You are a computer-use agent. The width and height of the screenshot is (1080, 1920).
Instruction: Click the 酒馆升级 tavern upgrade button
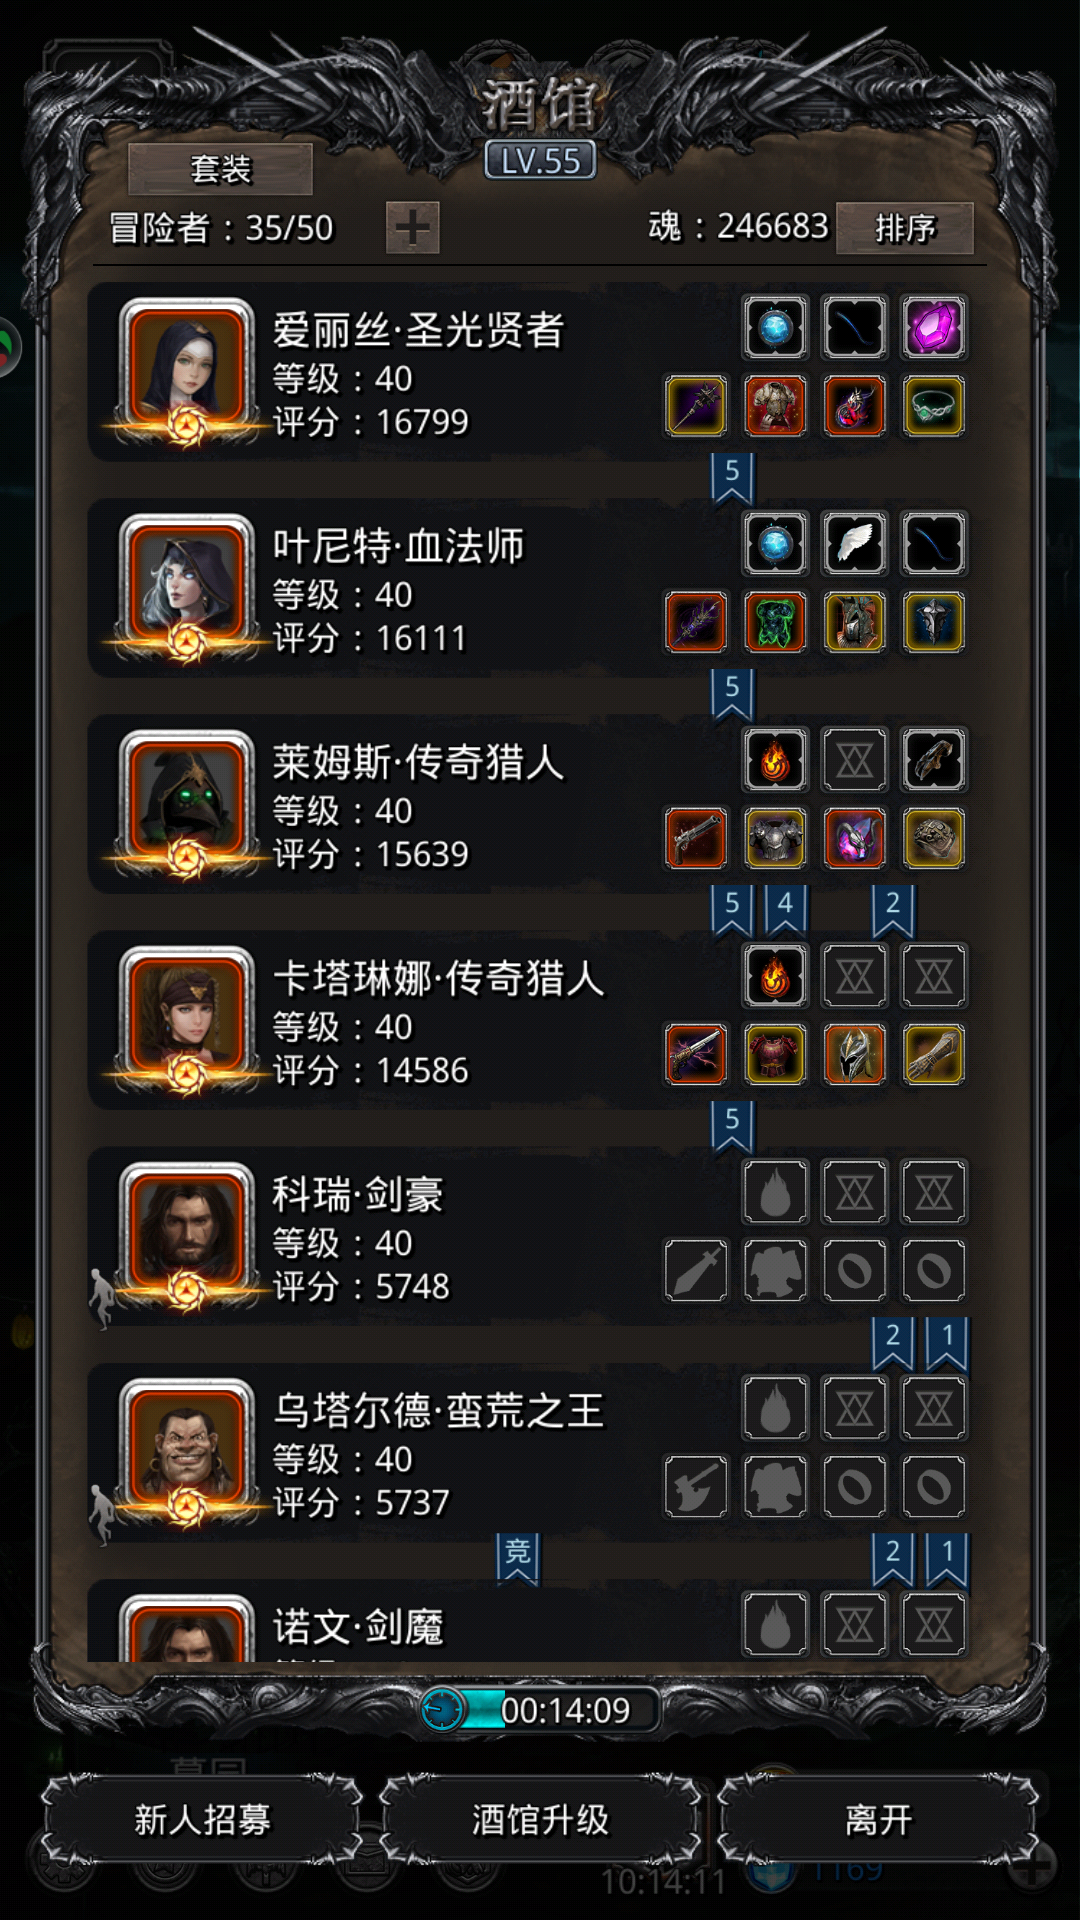coord(540,1819)
